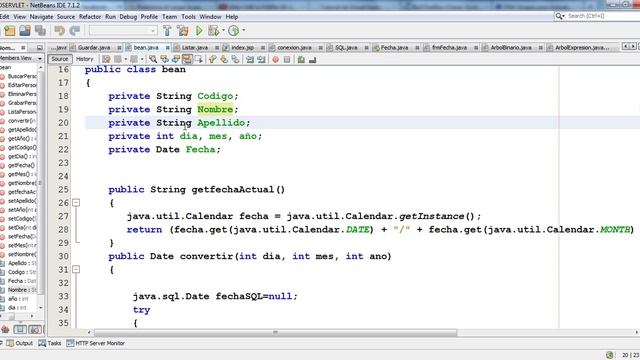Toggle Highlight Search in editor toolbar
This screenshot has width=640, height=360.
coord(187,60)
